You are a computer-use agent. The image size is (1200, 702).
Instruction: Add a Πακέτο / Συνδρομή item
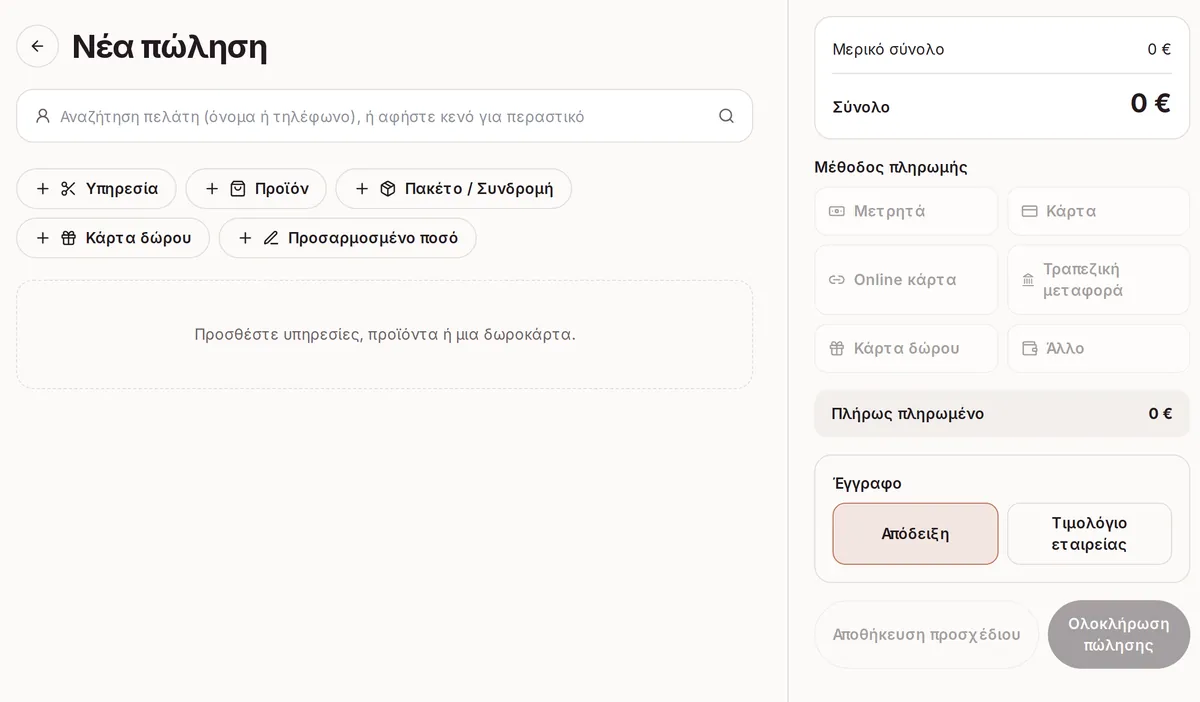pos(453,189)
